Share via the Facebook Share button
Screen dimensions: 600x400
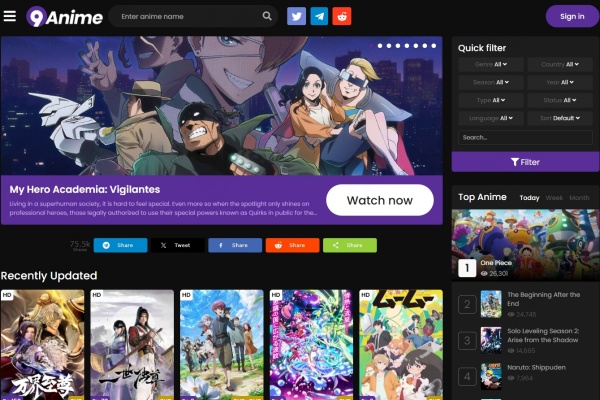point(235,245)
